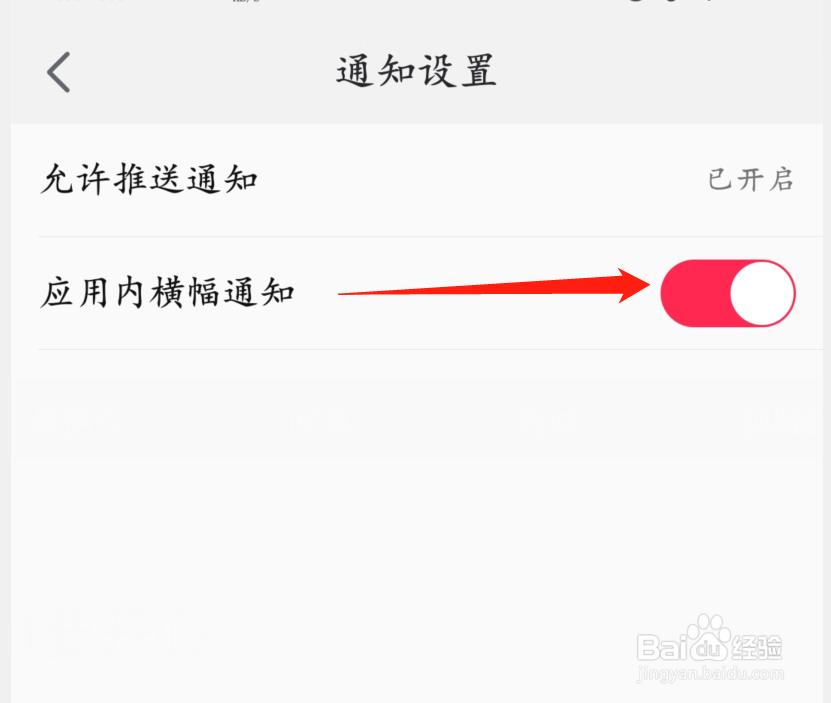Select the 应用内横幅通知 label
This screenshot has height=703, width=831.
coord(167,293)
